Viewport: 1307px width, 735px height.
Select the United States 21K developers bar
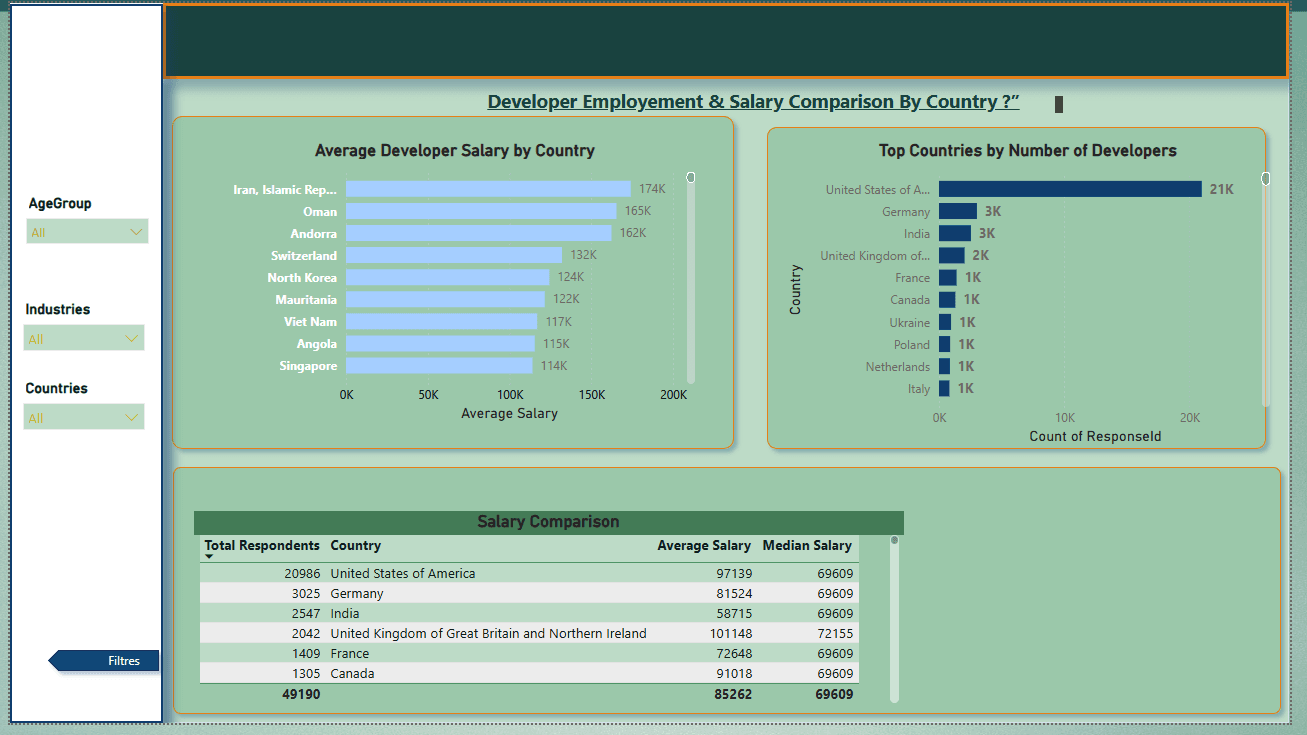[1070, 189]
